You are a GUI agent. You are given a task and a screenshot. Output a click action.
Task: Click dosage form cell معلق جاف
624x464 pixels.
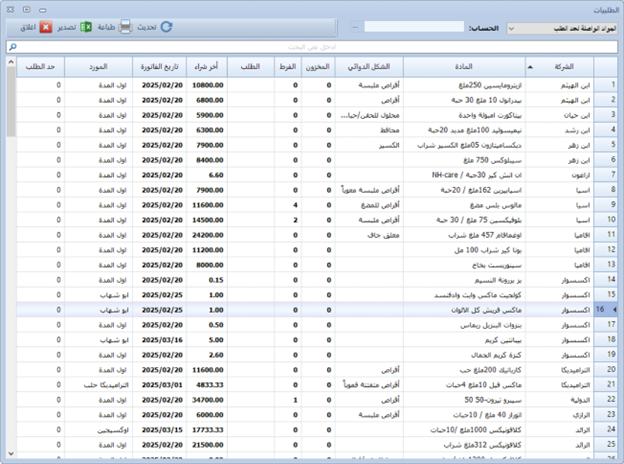tap(369, 235)
